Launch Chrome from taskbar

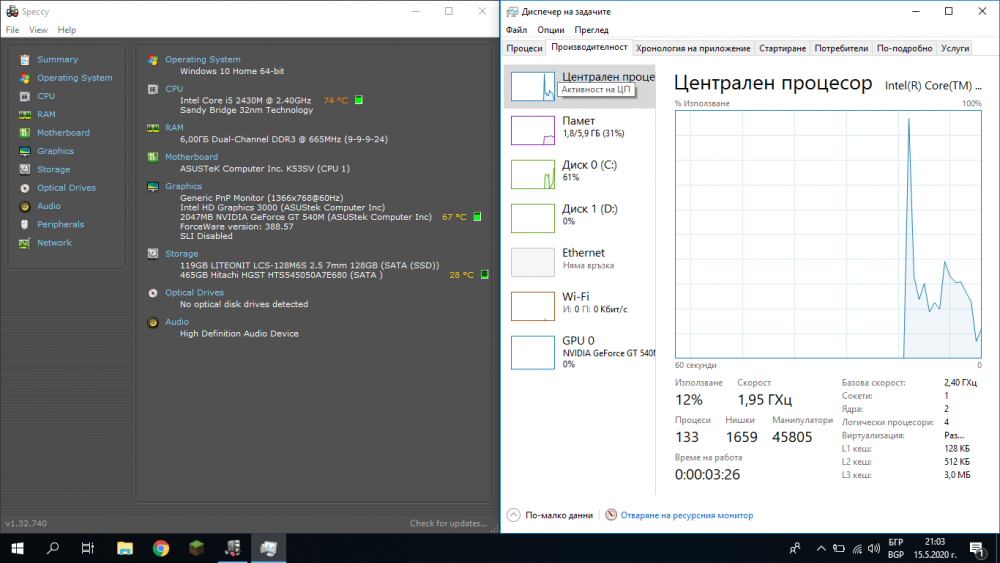point(161,548)
